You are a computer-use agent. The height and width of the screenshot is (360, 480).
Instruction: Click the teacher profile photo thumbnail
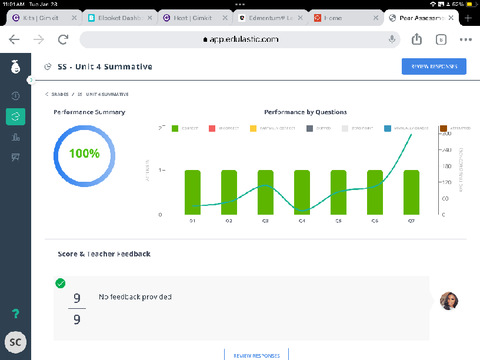[x=449, y=301]
